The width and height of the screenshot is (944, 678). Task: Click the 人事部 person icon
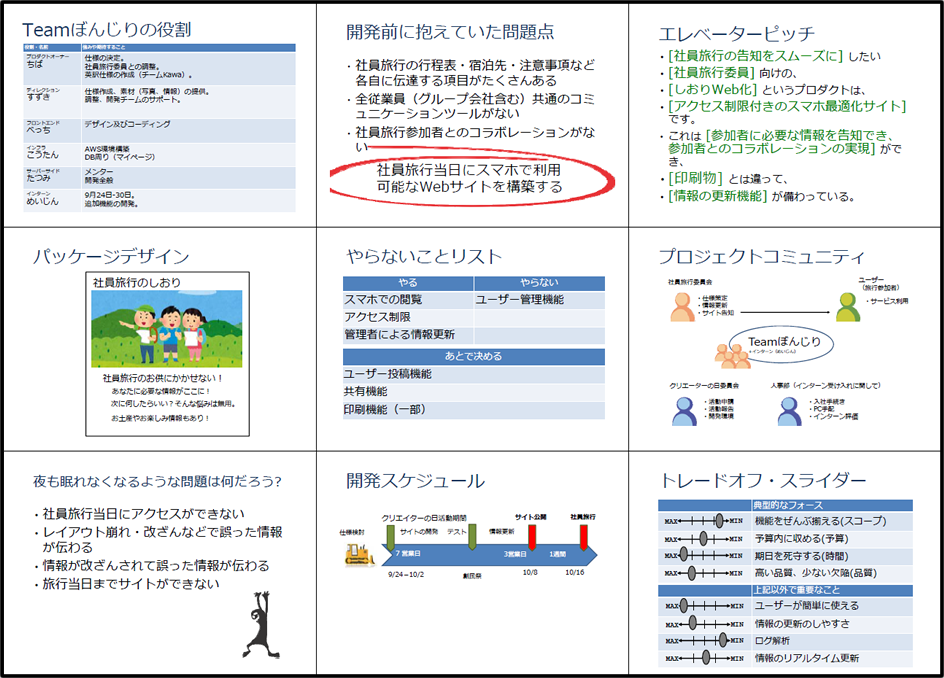point(788,410)
